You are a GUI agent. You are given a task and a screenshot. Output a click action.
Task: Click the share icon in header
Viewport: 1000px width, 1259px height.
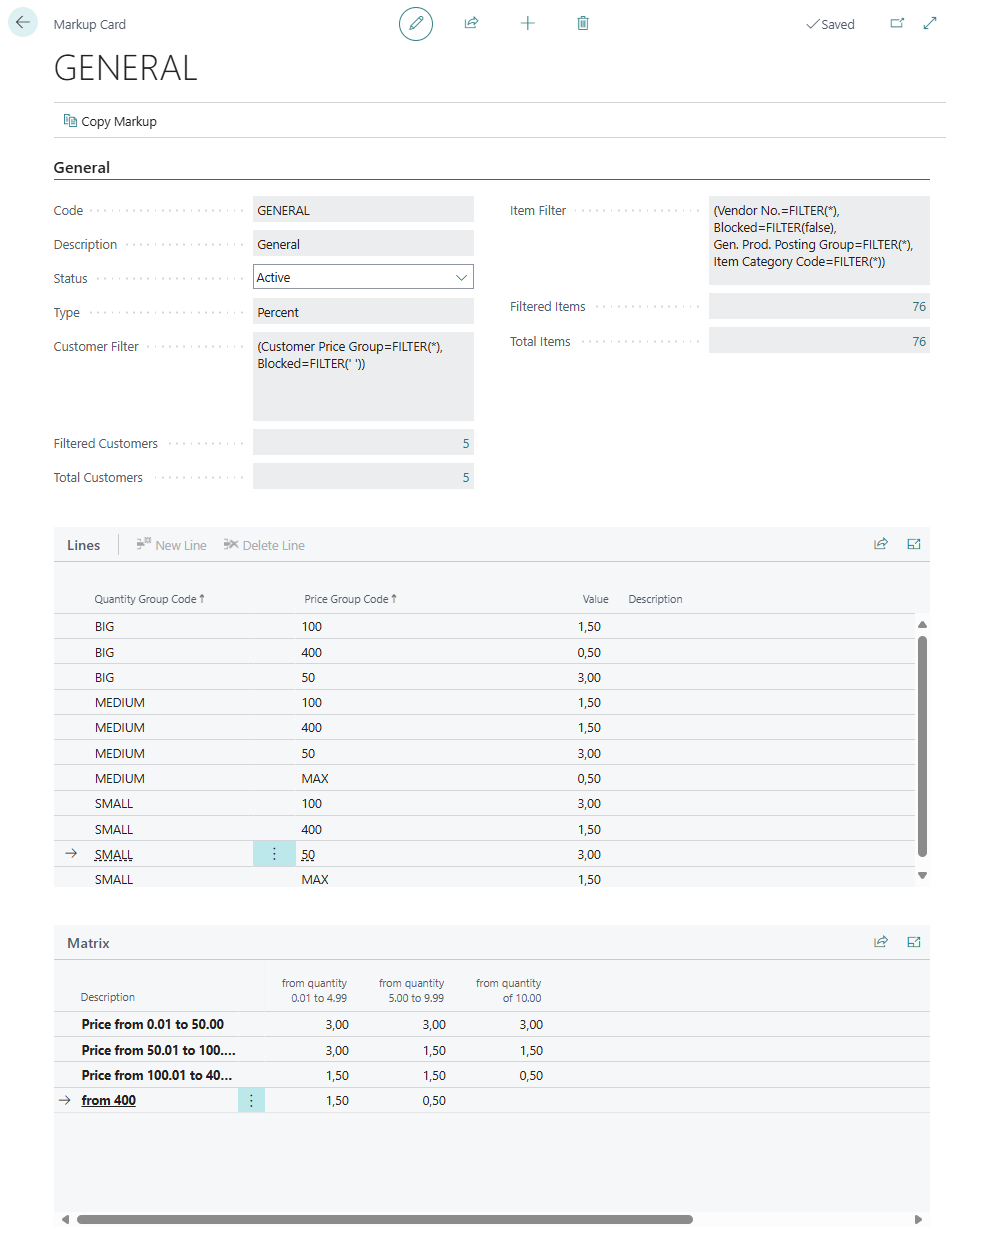point(471,23)
